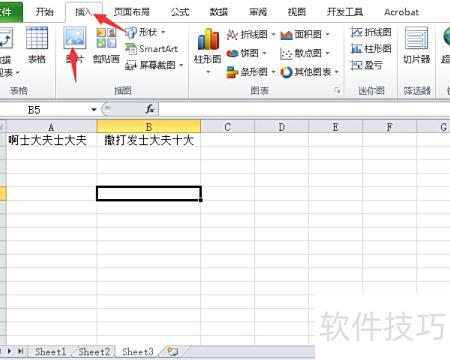The height and width of the screenshot is (360, 450).
Task: Click the last sheet navigation arrow
Action: pyautogui.click(x=21, y=351)
